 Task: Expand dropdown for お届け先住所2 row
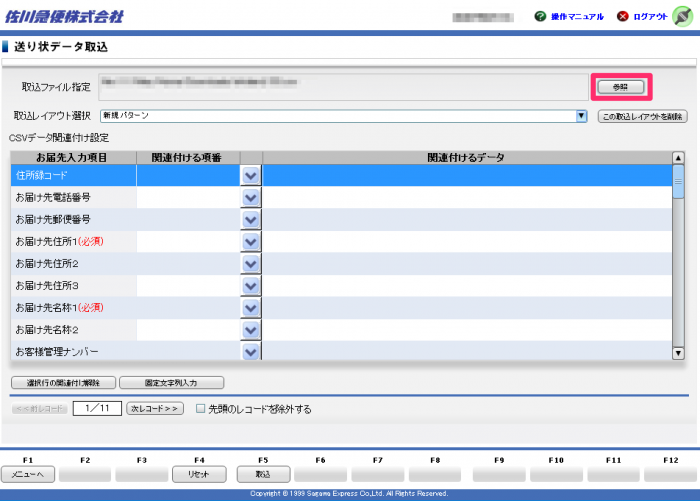pyautogui.click(x=251, y=264)
